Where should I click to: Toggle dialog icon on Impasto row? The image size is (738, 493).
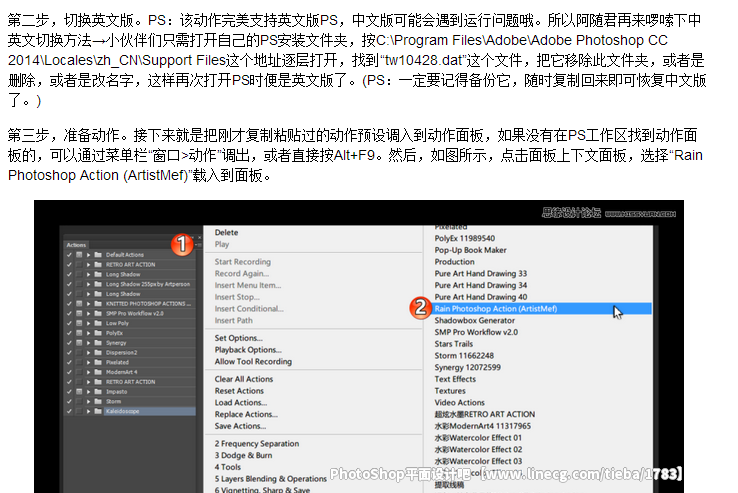[x=79, y=392]
